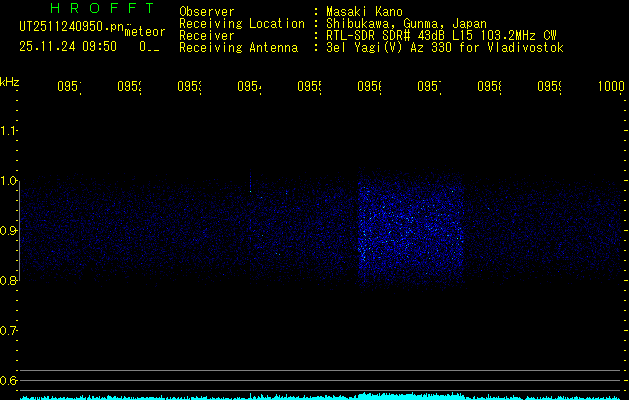629x400 pixels.
Task: Click the kHz axis unit label
Action: click(10, 82)
